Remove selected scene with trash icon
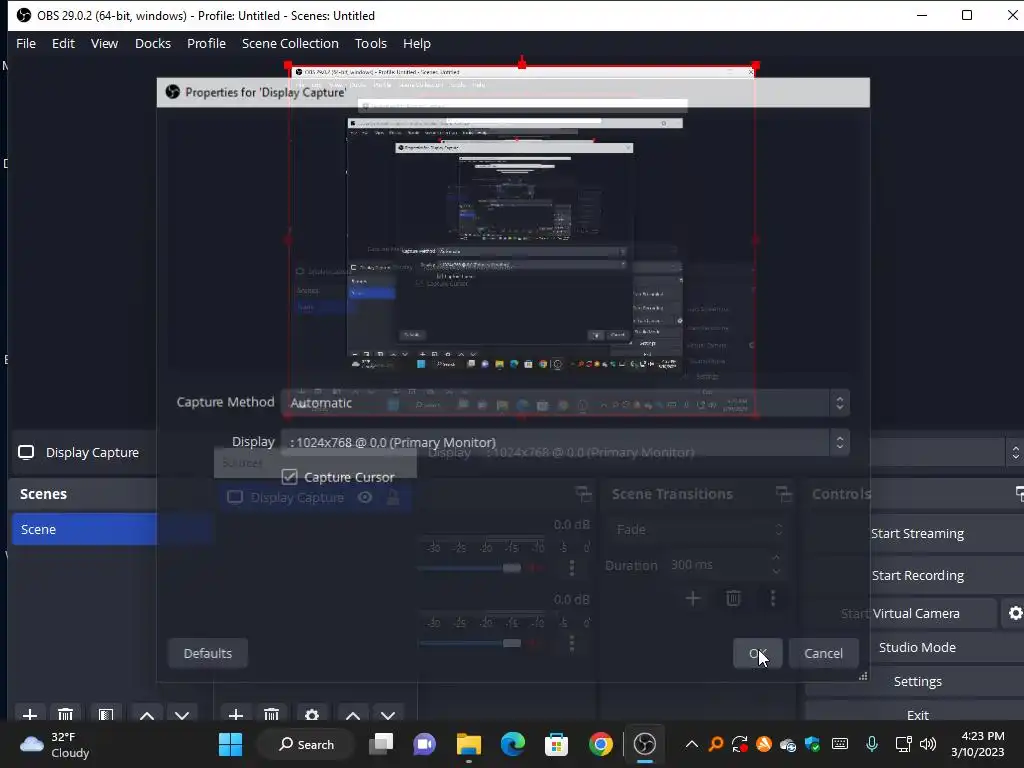Image resolution: width=1024 pixels, height=768 pixels. tap(65, 715)
